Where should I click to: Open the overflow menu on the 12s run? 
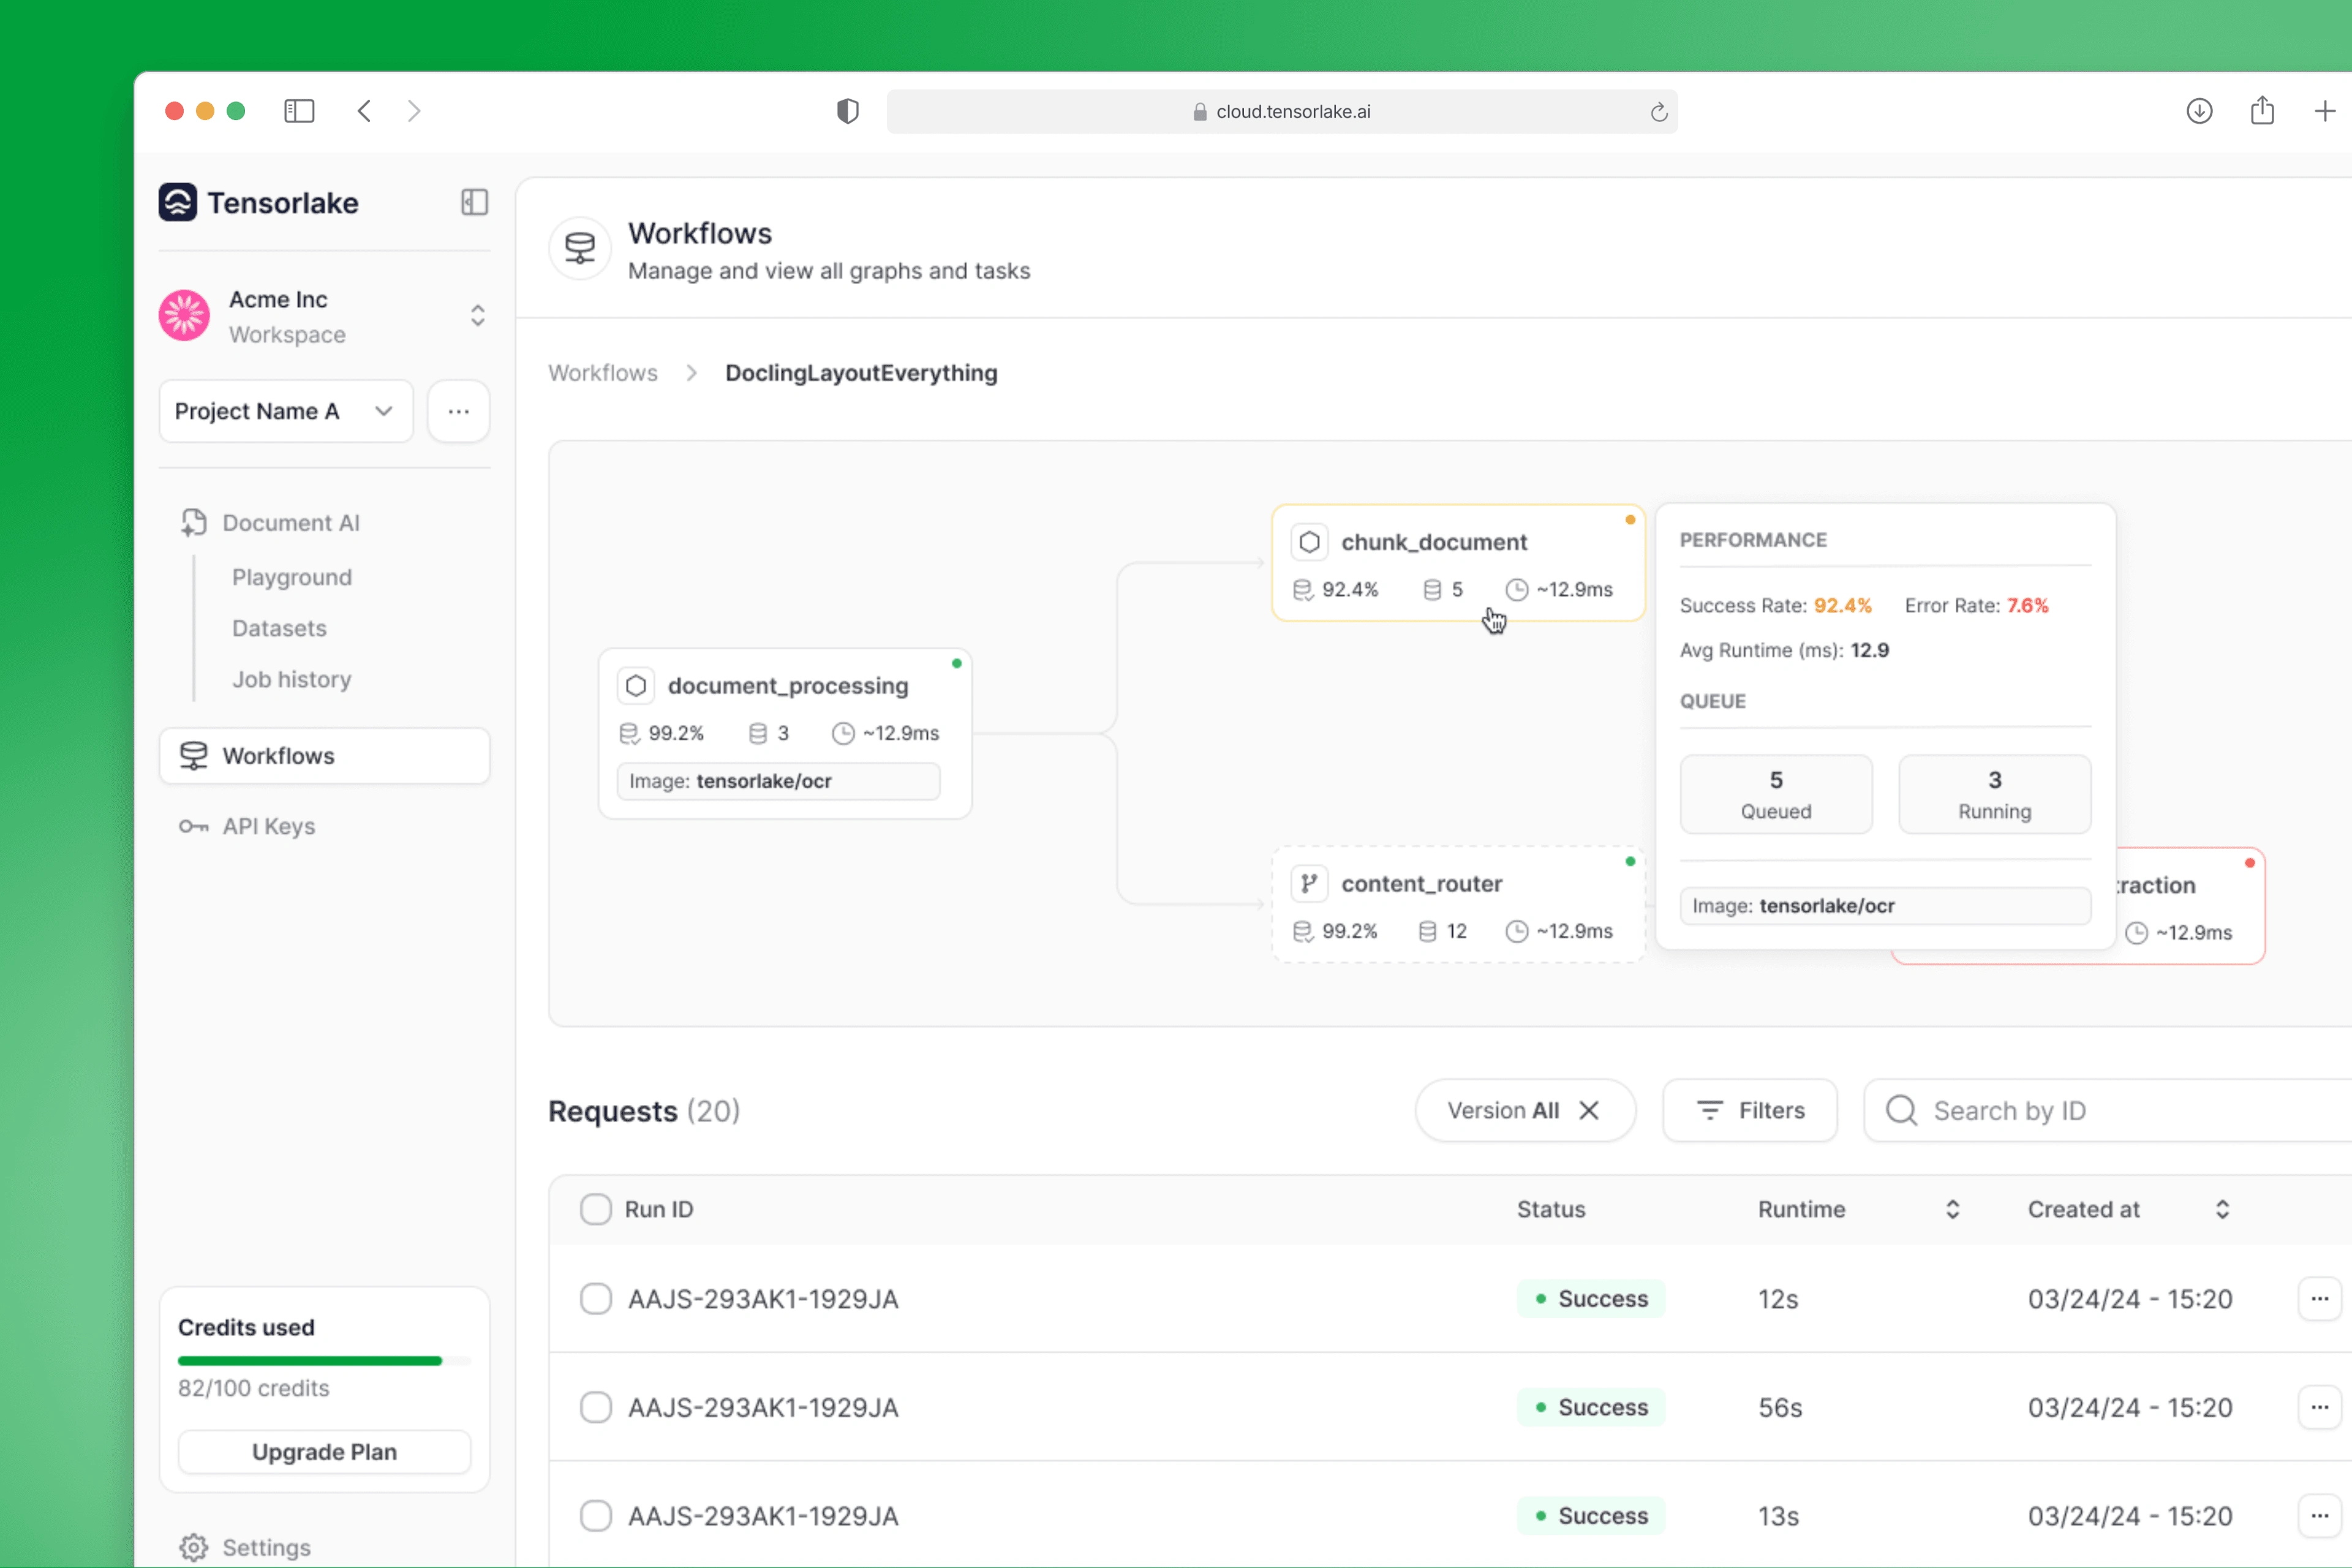pos(2320,1298)
